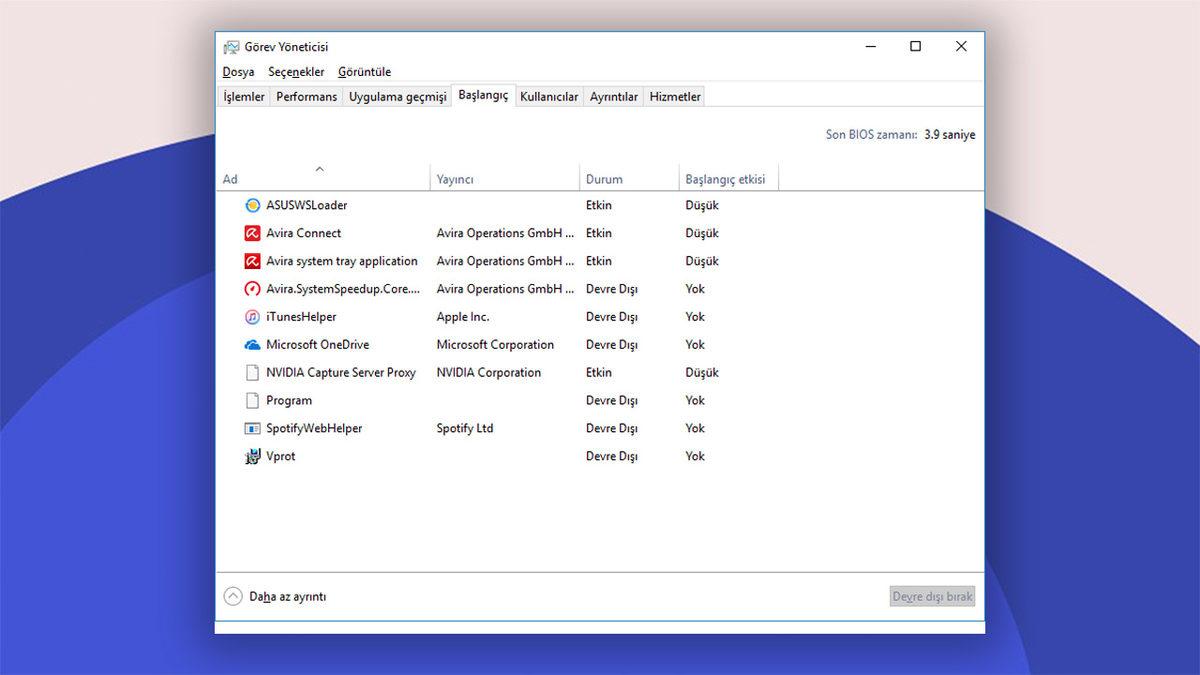Click the Task Manager title bar icon

point(232,47)
